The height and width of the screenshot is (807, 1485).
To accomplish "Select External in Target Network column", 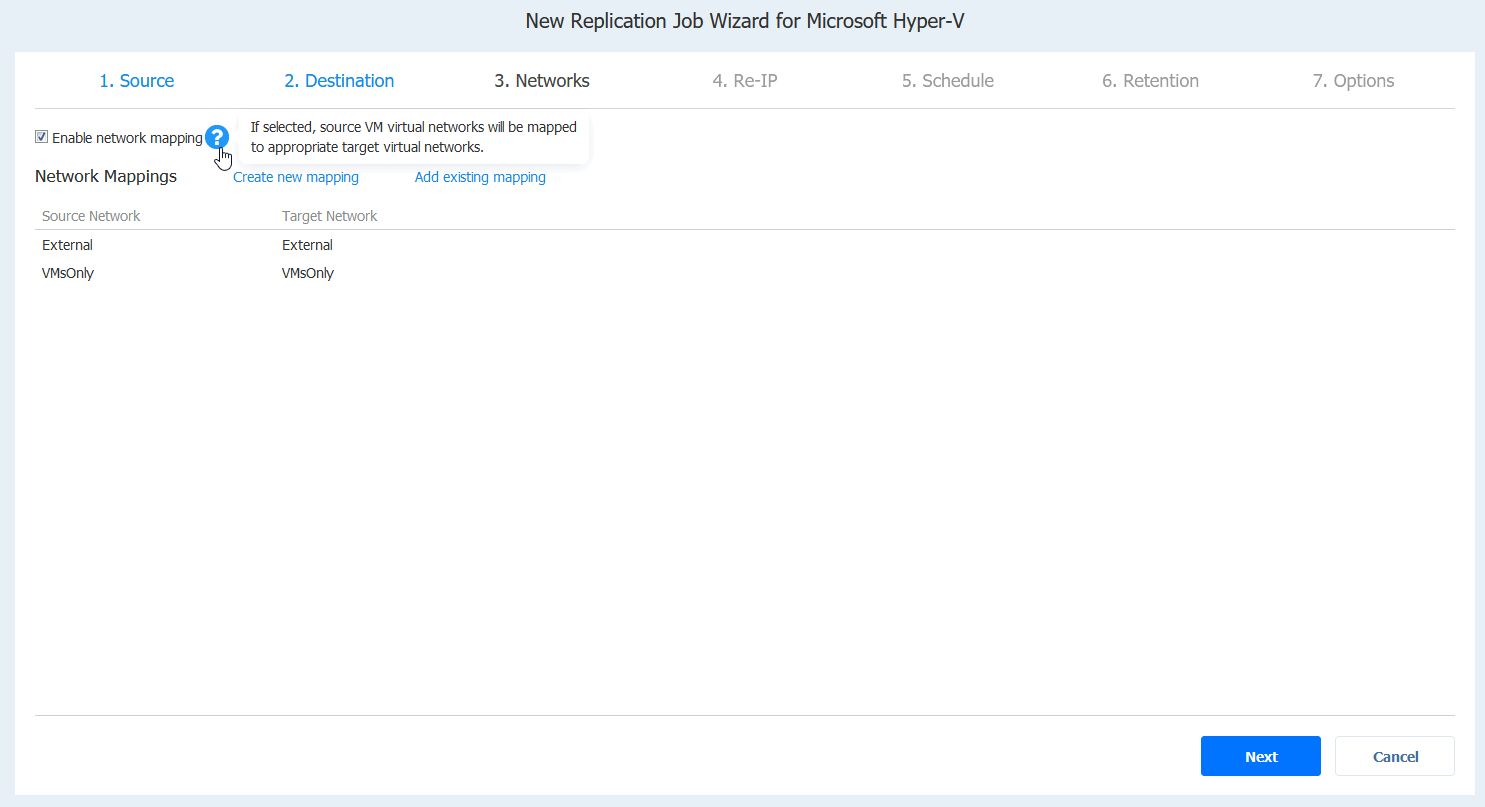I will [308, 245].
